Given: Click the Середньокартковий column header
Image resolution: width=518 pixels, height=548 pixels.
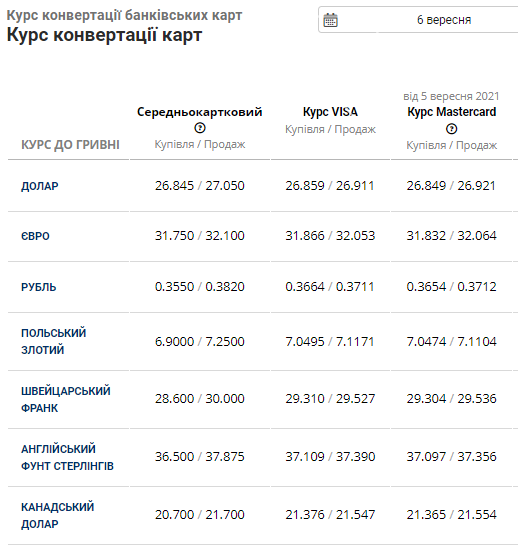Looking at the screenshot, I should (x=200, y=112).
